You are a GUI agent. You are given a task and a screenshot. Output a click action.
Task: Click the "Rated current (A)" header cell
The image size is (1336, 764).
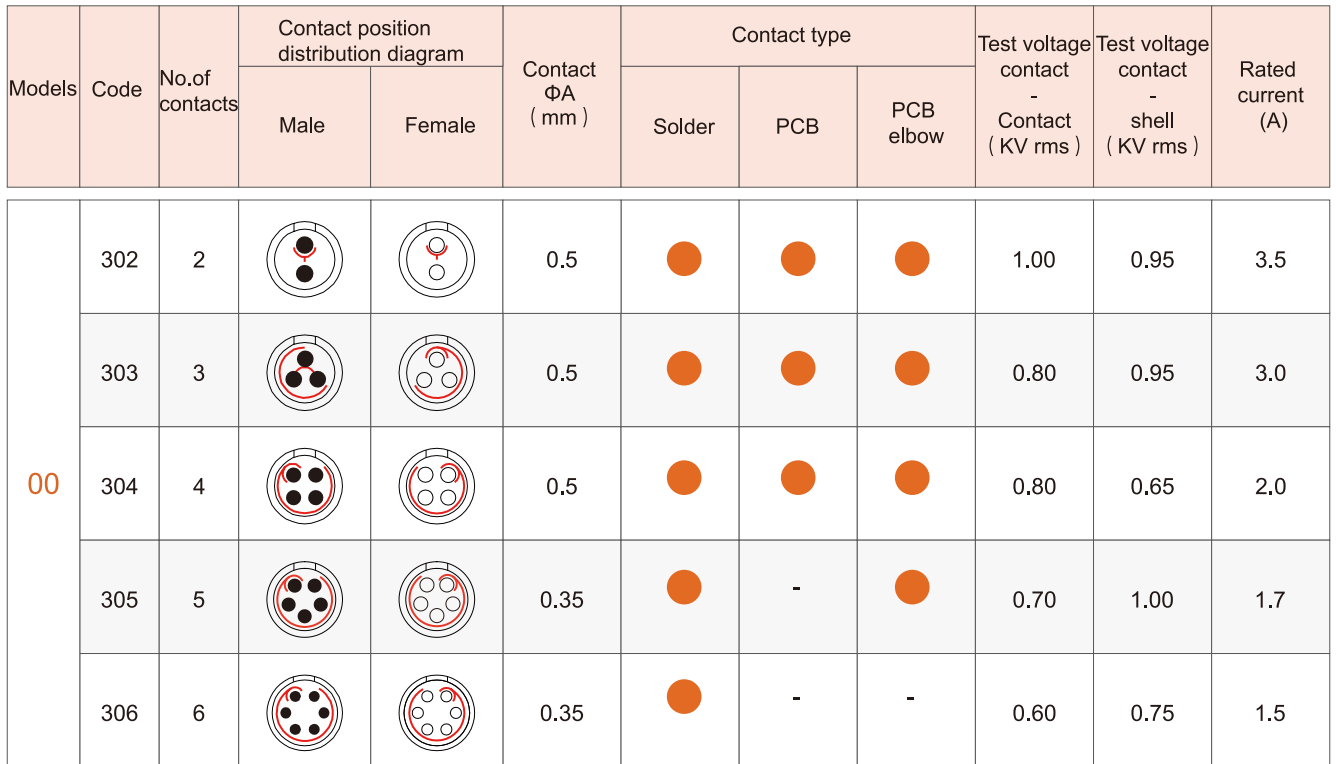pyautogui.click(x=1270, y=95)
